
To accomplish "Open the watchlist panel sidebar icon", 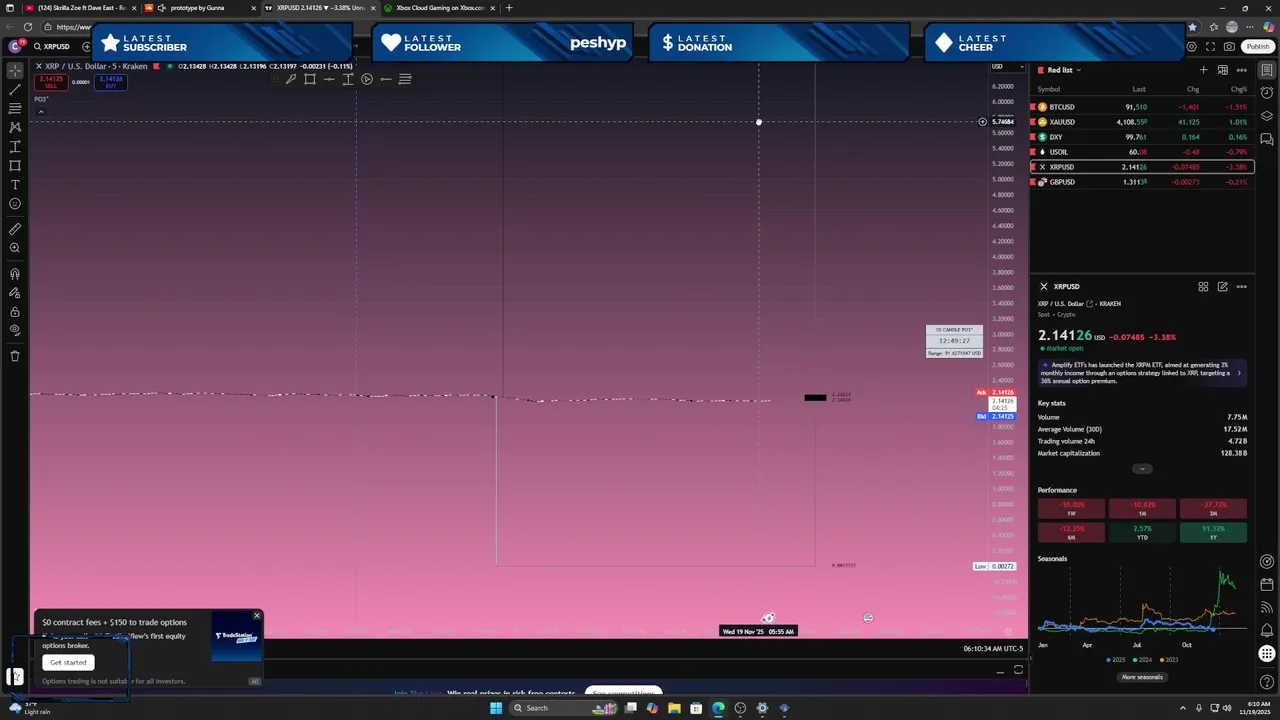I will (1267, 70).
